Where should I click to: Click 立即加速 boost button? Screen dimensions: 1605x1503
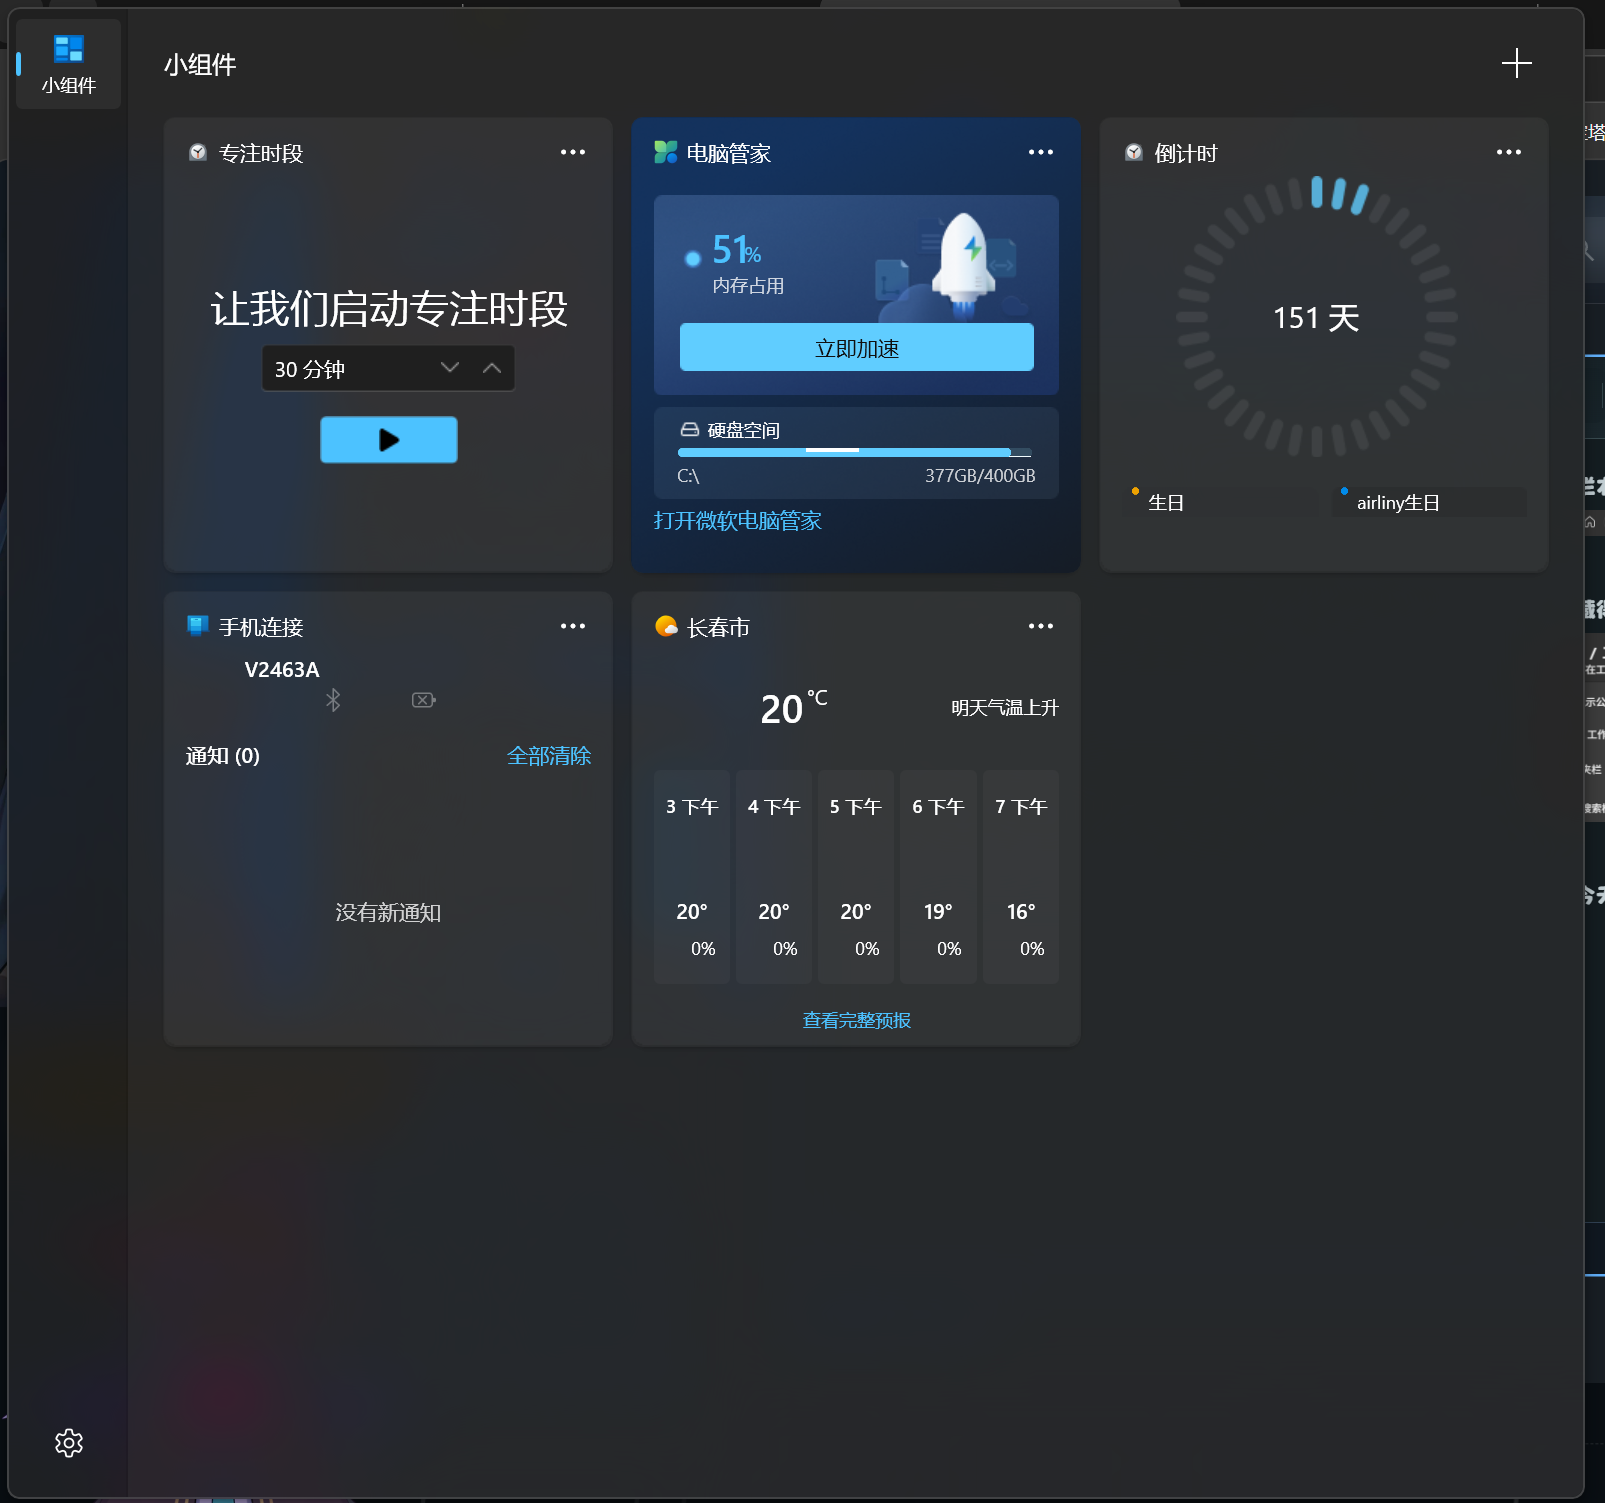[857, 348]
